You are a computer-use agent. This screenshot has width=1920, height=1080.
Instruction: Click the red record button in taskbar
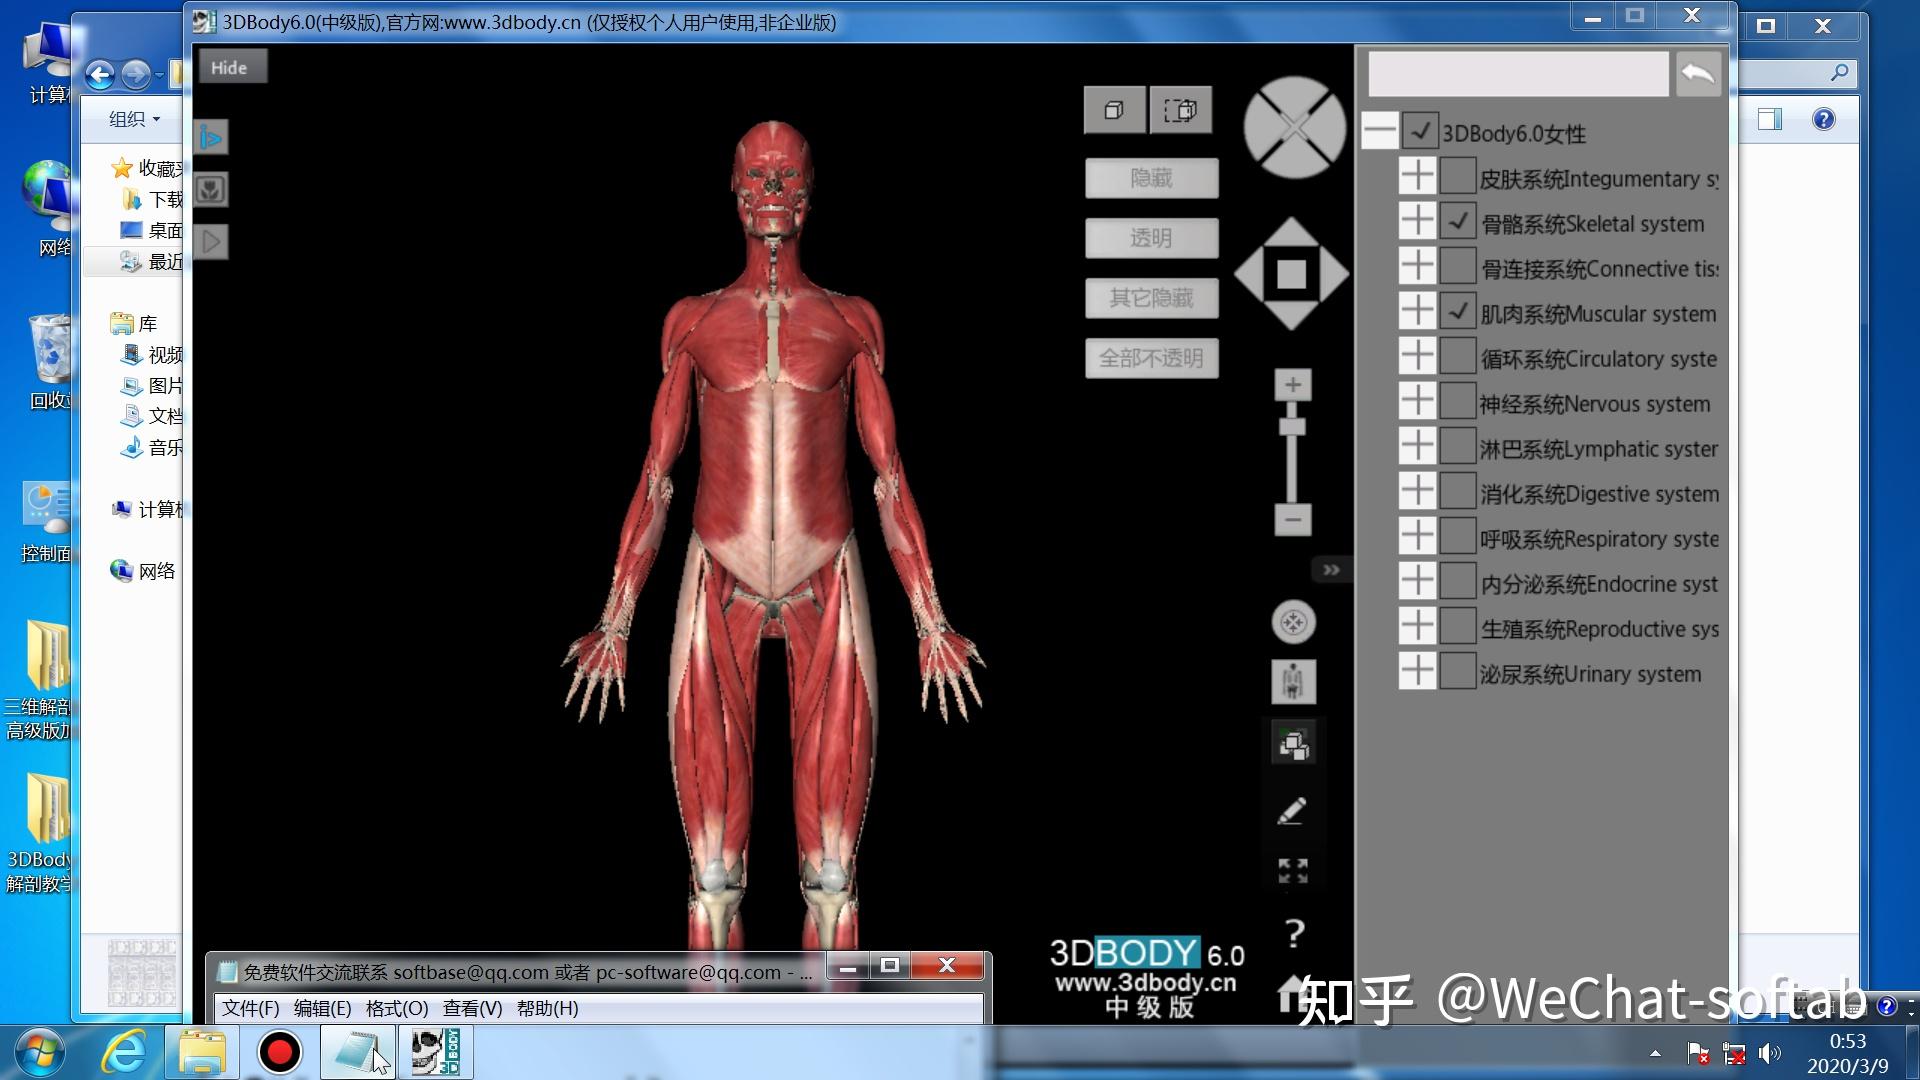click(279, 1052)
